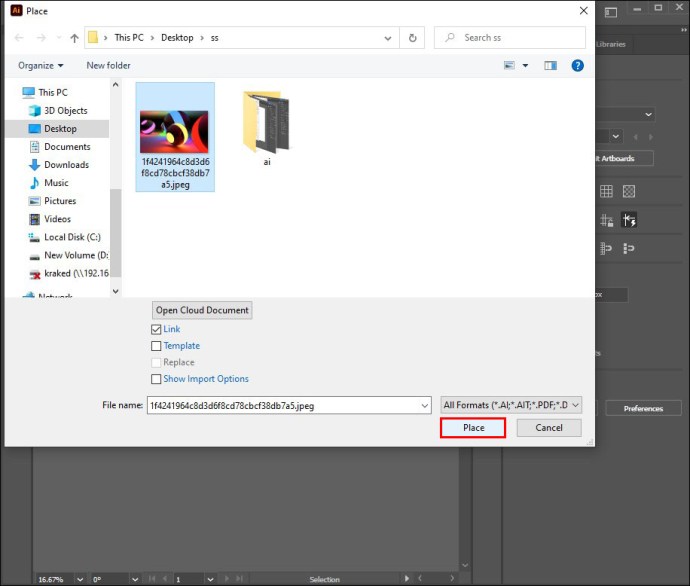Enable the Template checkbox
The width and height of the screenshot is (690, 586).
[156, 346]
